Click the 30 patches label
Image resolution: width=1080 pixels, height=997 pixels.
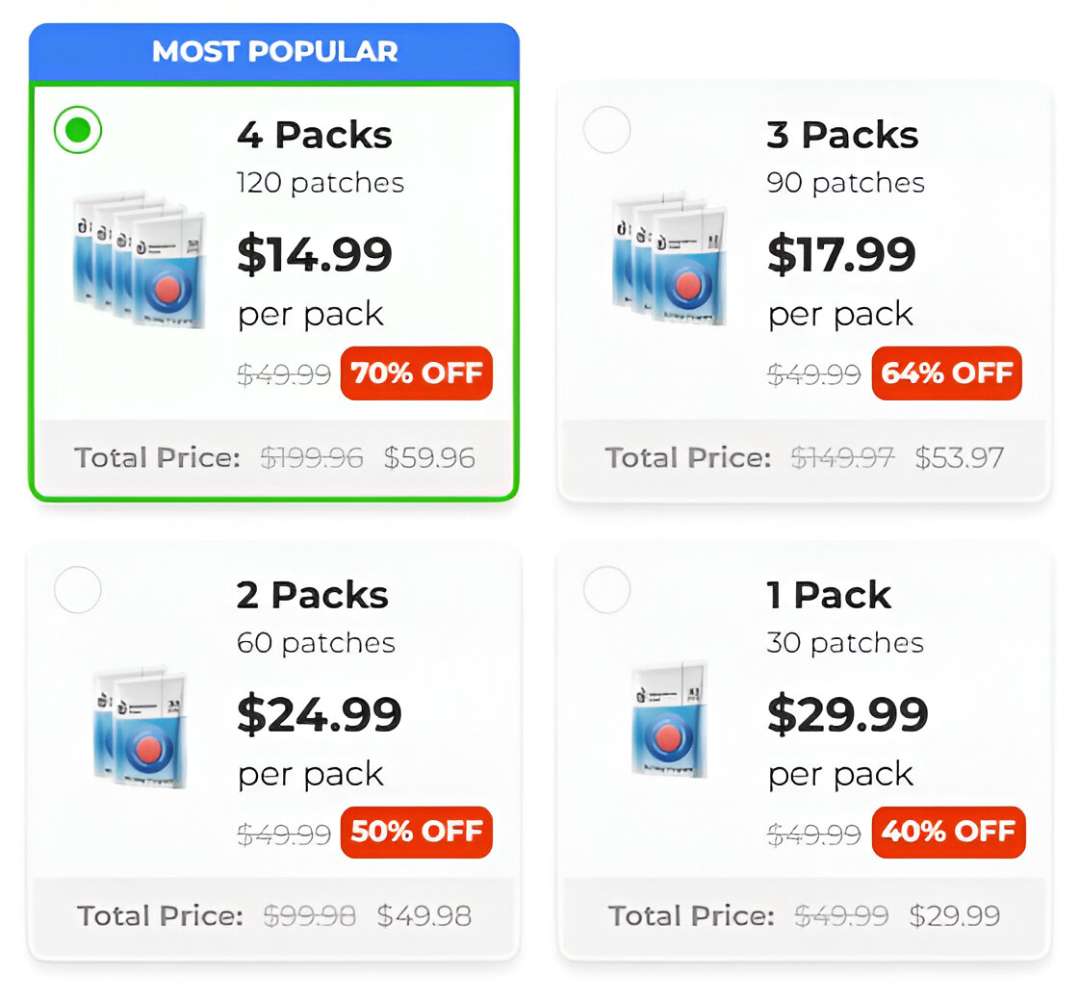pos(845,643)
